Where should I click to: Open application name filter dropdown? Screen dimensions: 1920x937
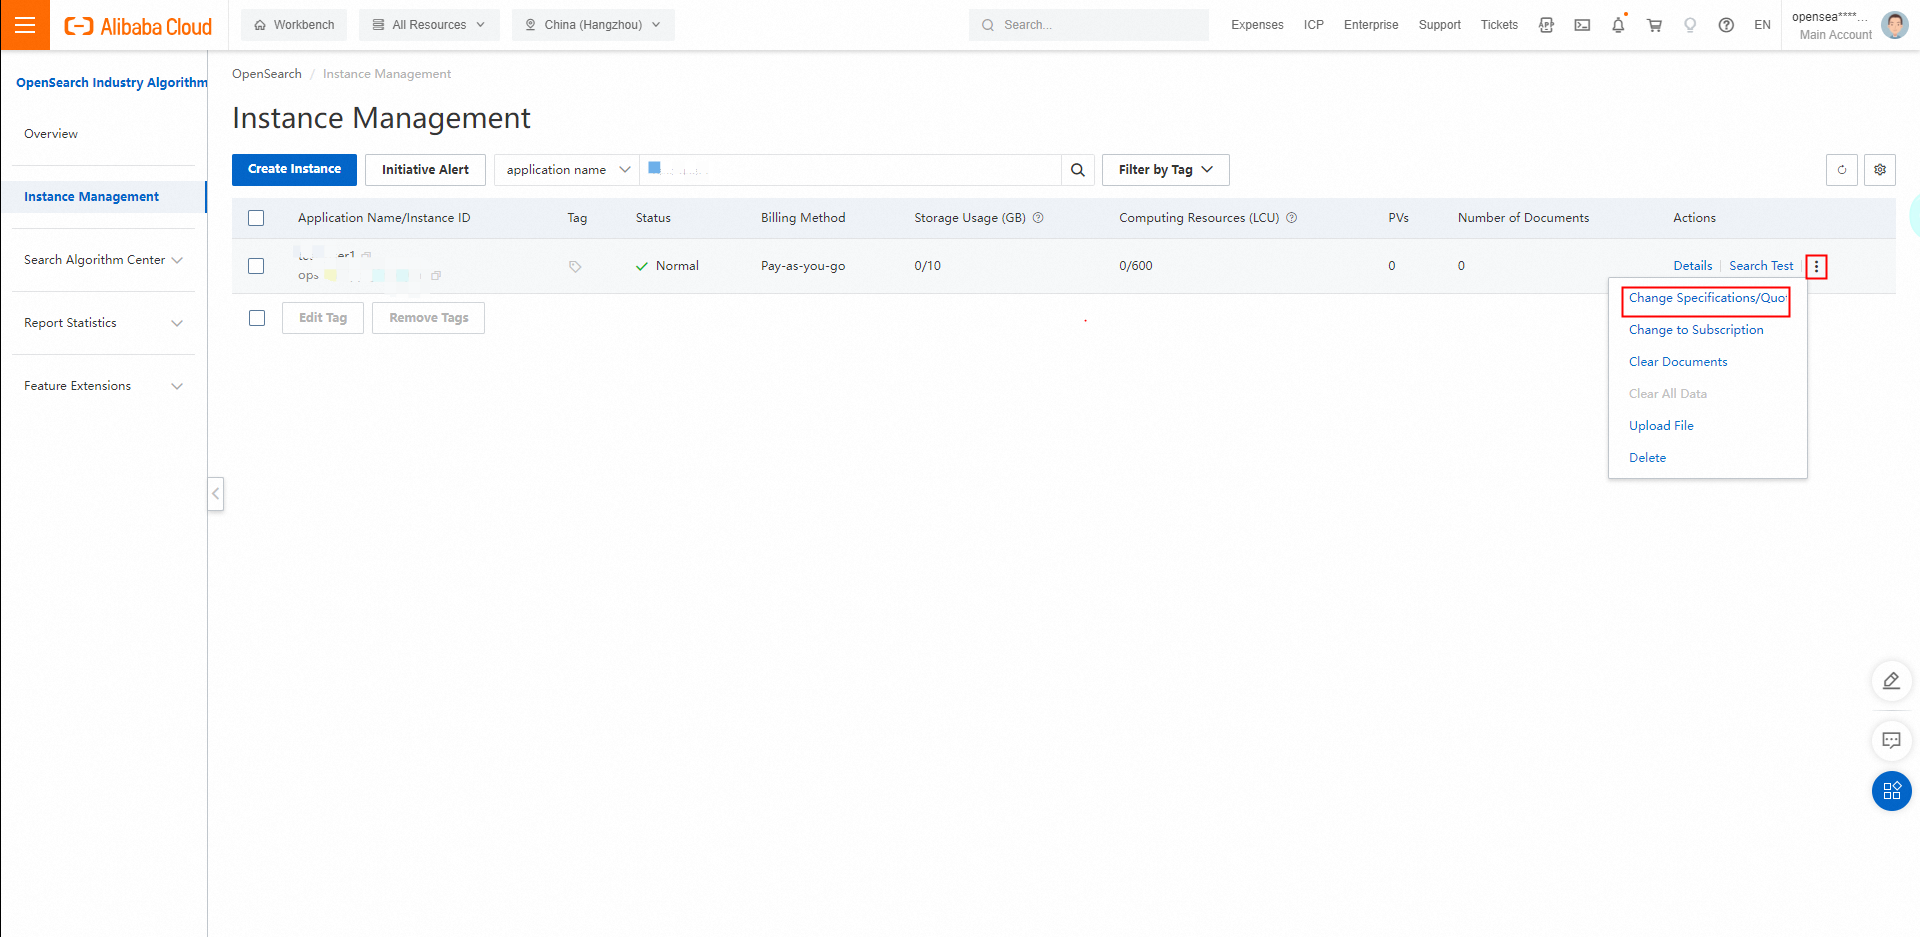coord(567,170)
